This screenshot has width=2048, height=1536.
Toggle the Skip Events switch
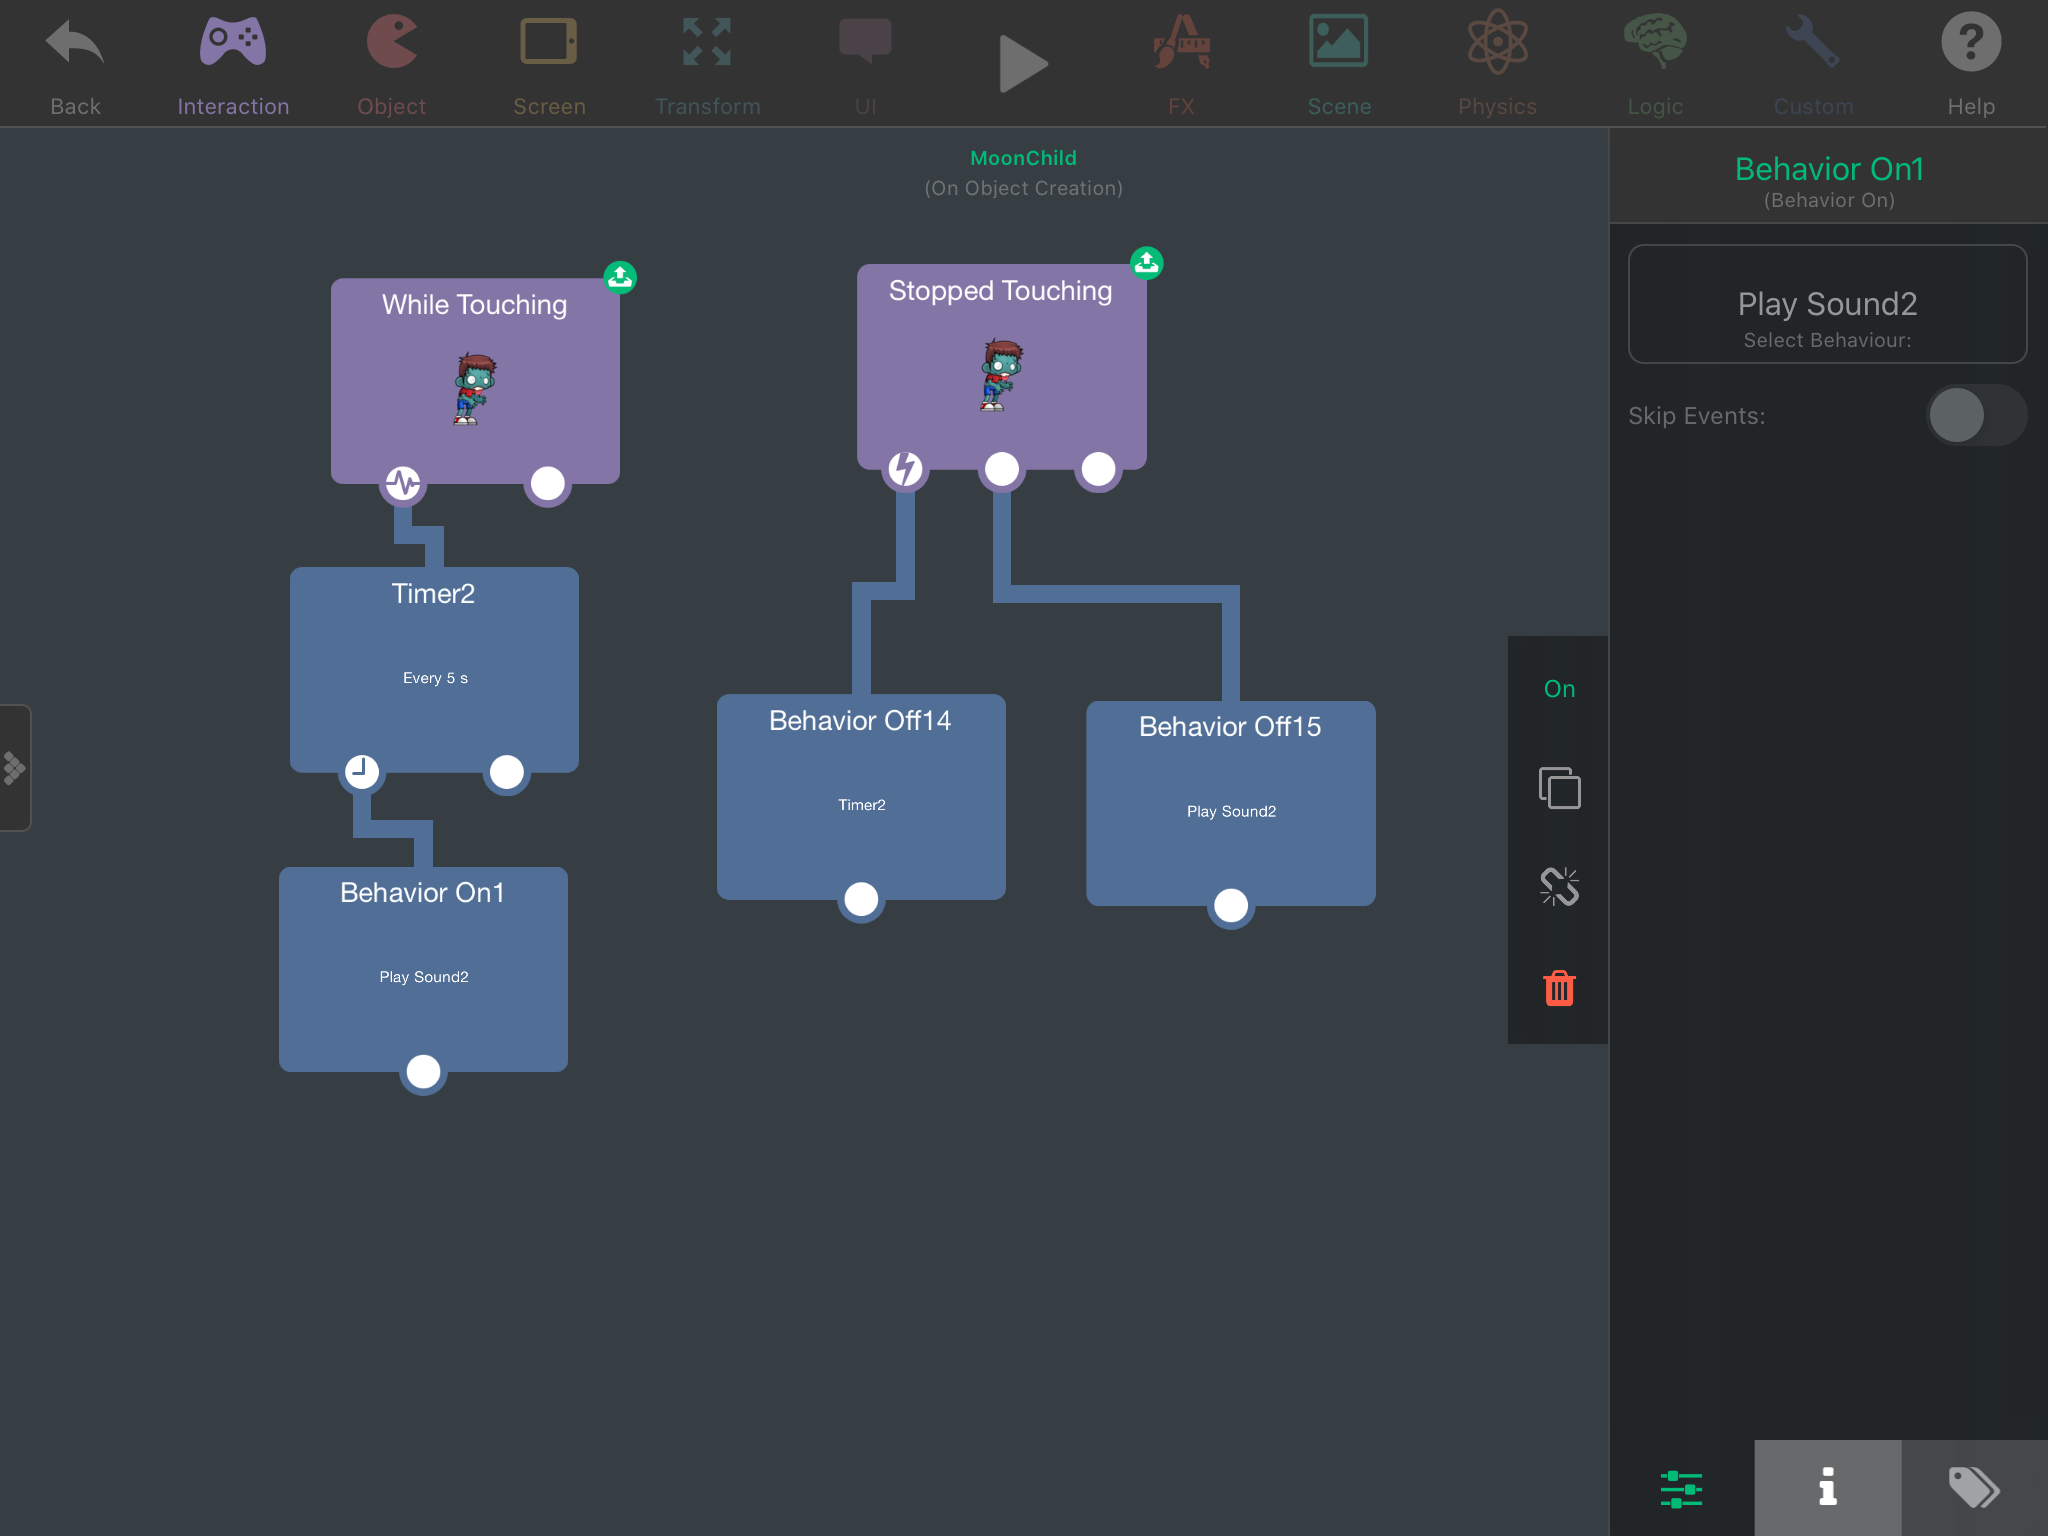(x=1975, y=416)
